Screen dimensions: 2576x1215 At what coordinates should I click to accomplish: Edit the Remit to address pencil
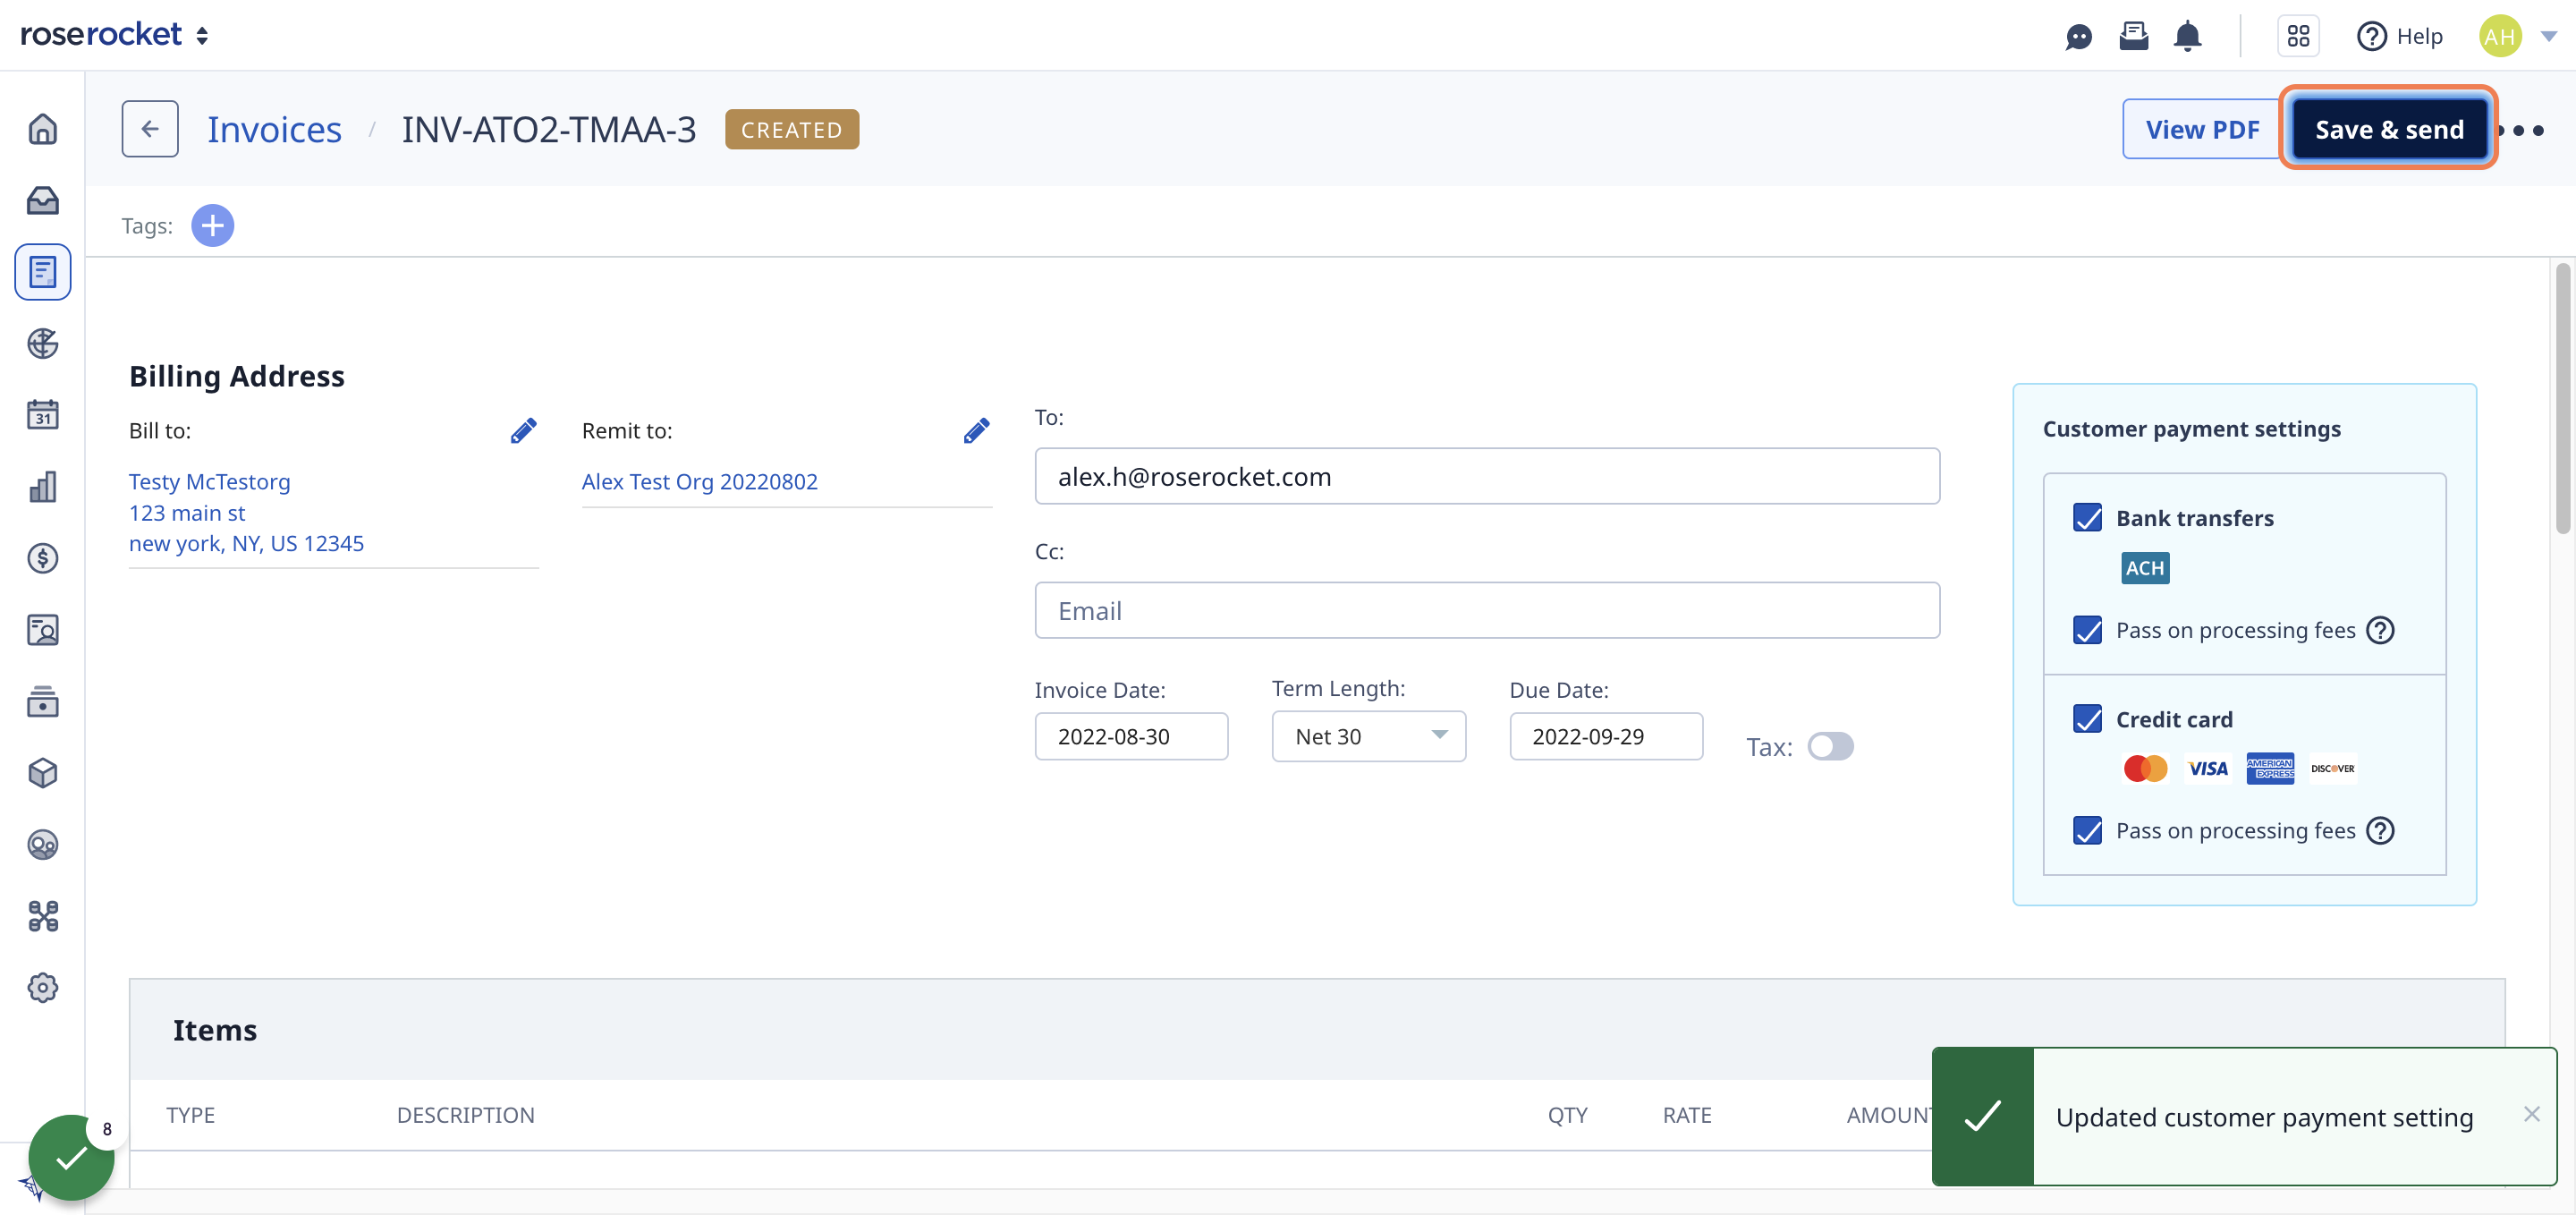[976, 431]
